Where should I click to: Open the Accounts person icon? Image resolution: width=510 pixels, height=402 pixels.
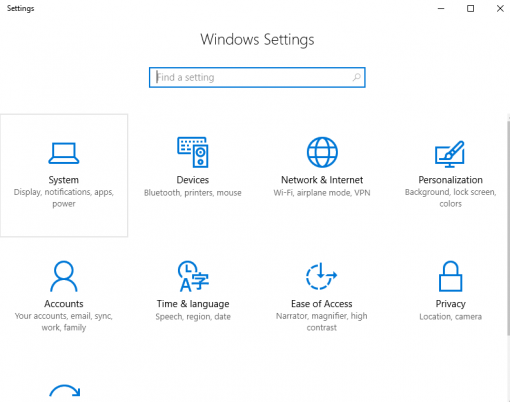pyautogui.click(x=64, y=276)
